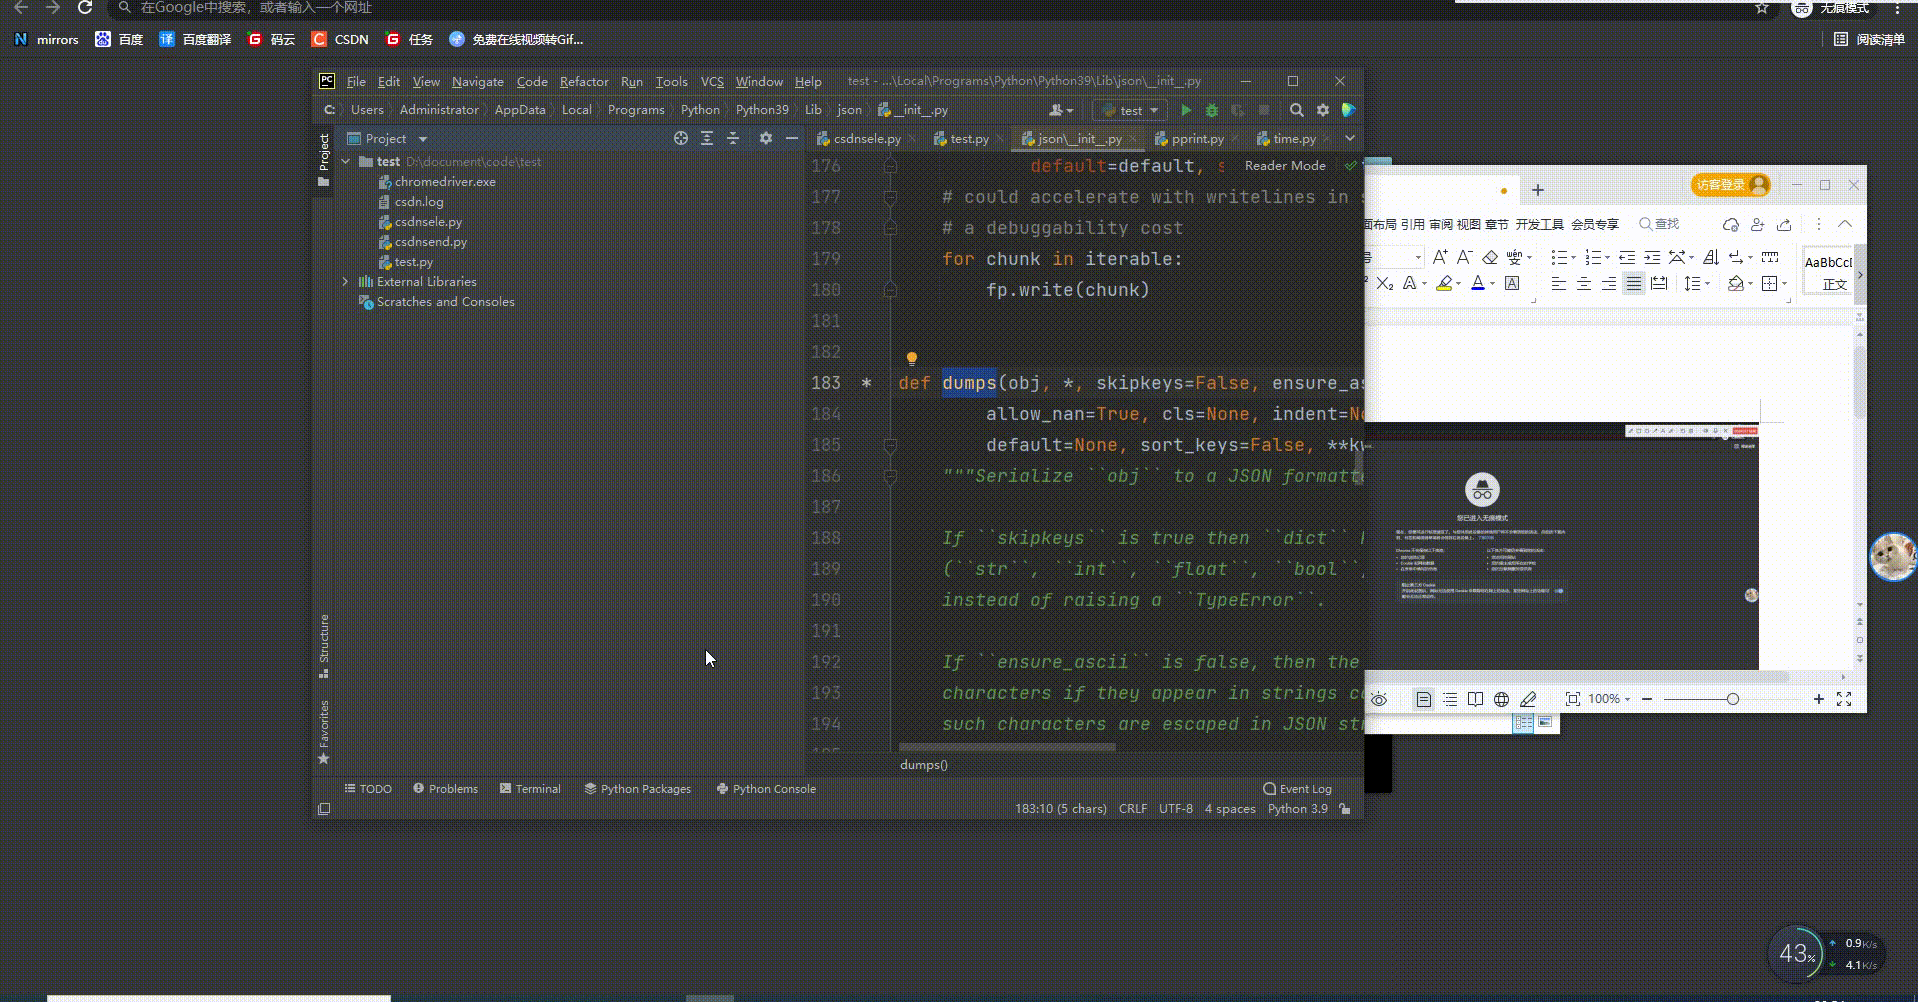Click WPS zoom slider handle
The width and height of the screenshot is (1918, 1002).
1733,699
